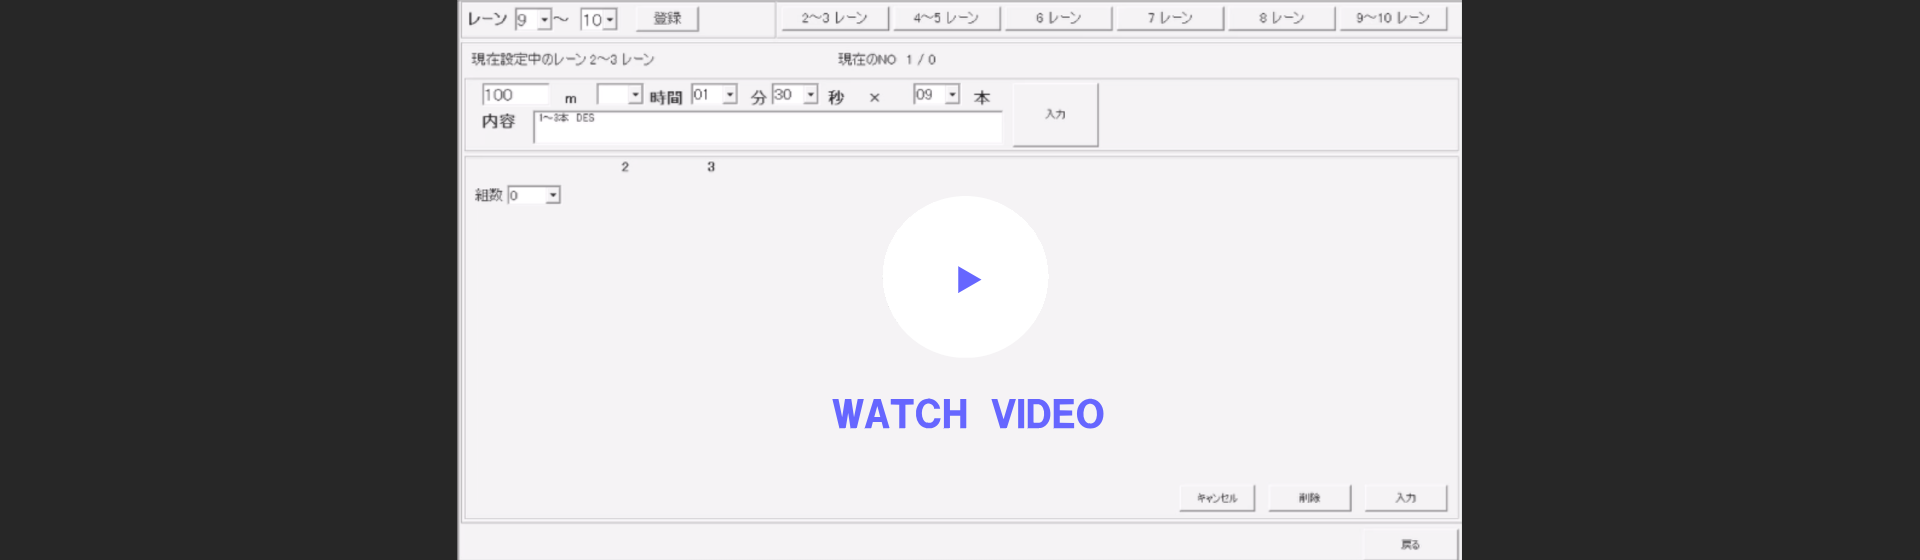Select the 7 レーン tab
The width and height of the screenshot is (1920, 560).
tap(1169, 18)
